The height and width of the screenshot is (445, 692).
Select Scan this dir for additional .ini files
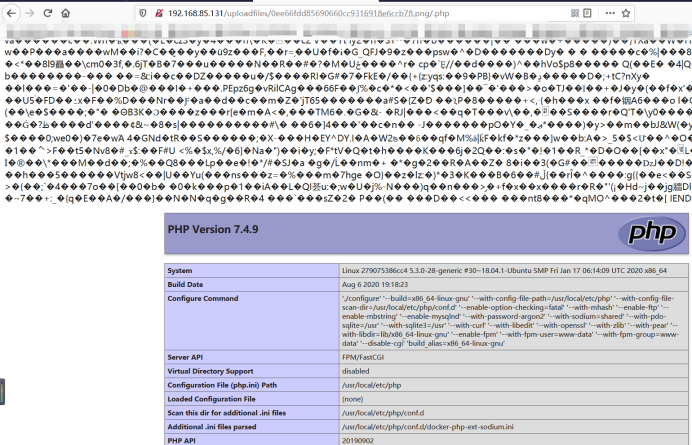pos(226,413)
